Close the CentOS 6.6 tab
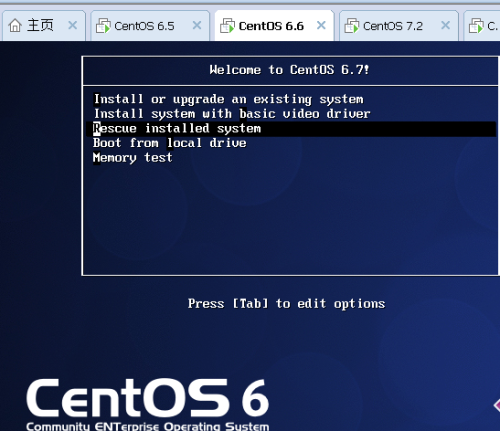Viewport: 500px width, 431px height. tap(321, 25)
